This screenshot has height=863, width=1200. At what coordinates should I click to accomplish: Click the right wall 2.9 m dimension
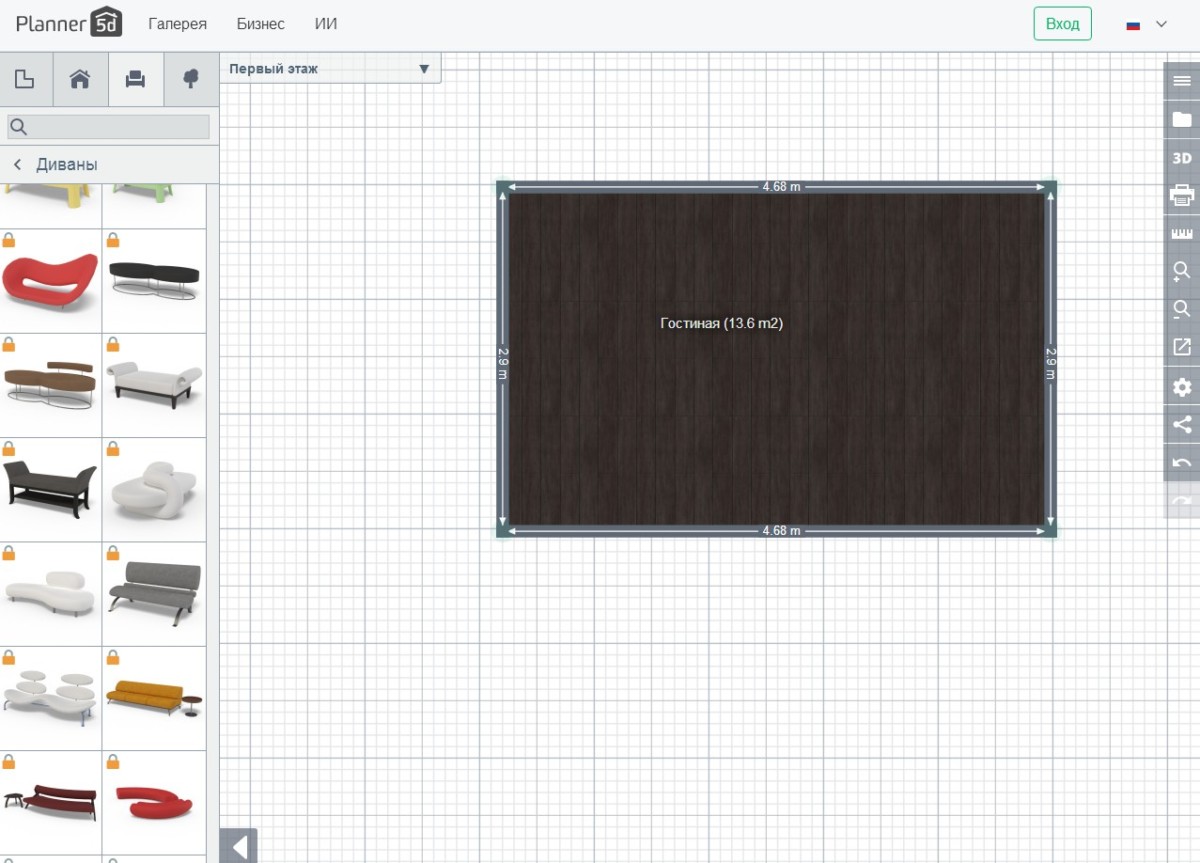coord(1050,362)
